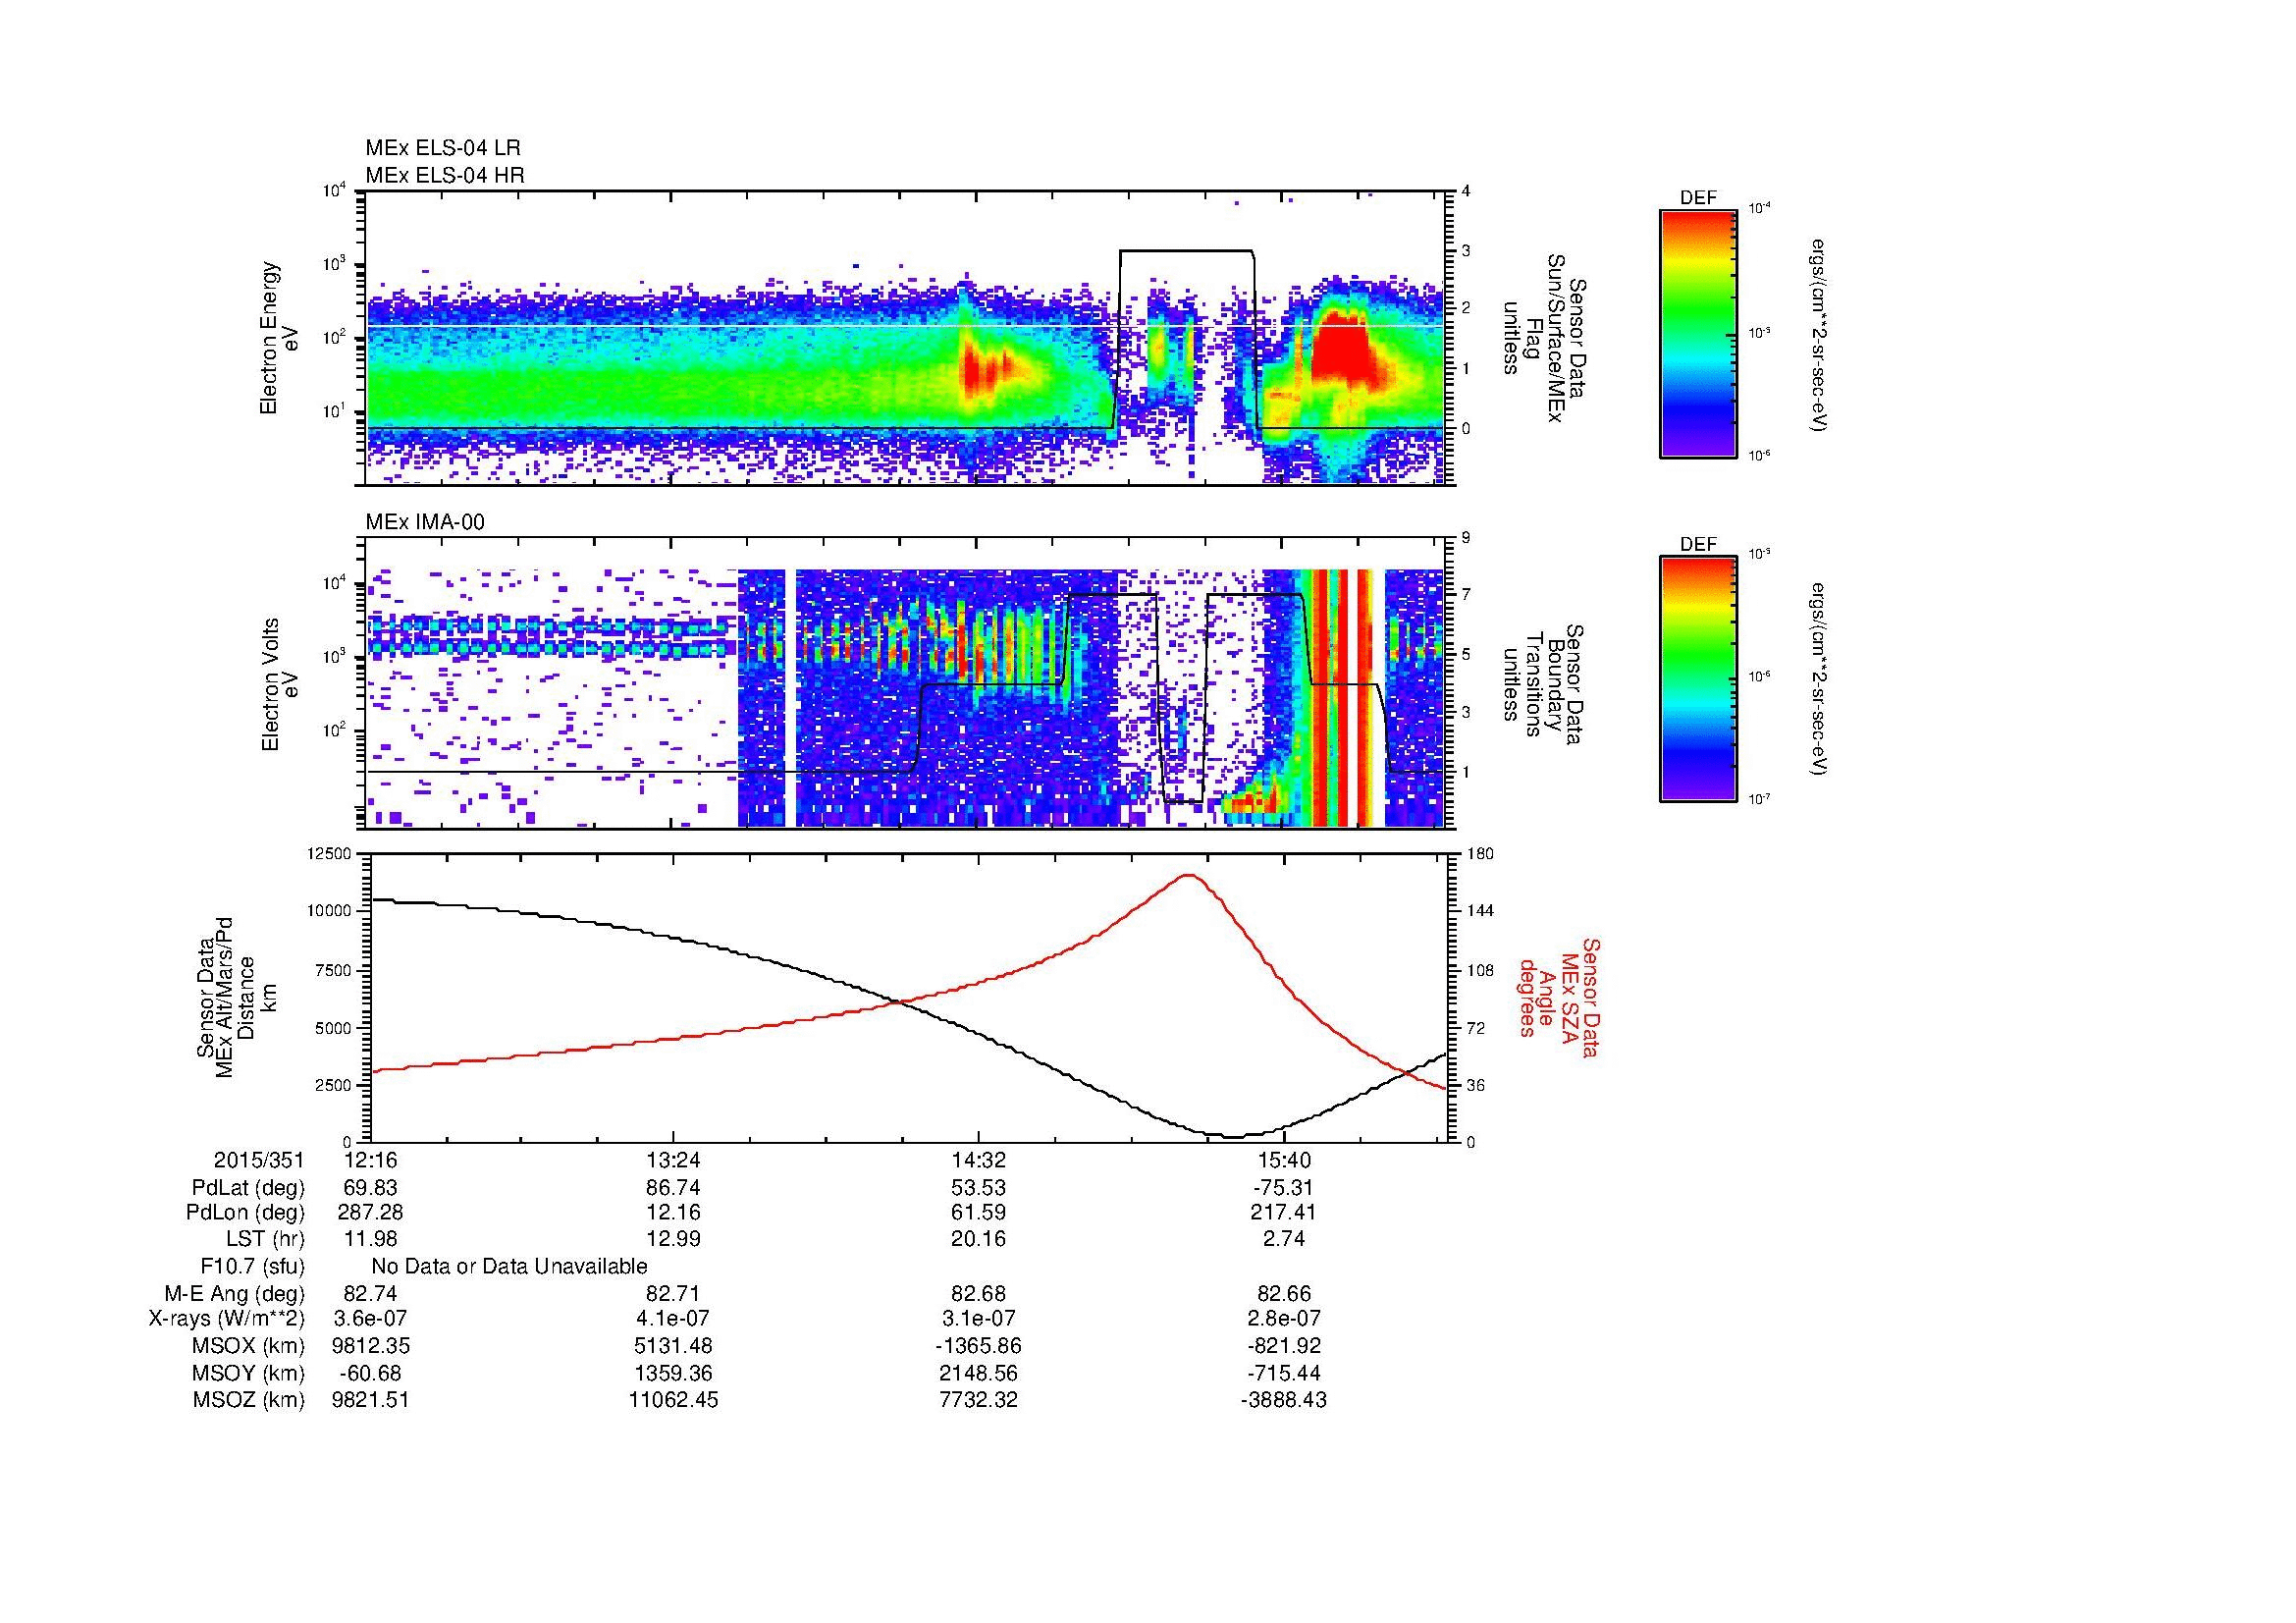Click the '15:40' time tick label
The image size is (2296, 1623).
coord(1284,1160)
